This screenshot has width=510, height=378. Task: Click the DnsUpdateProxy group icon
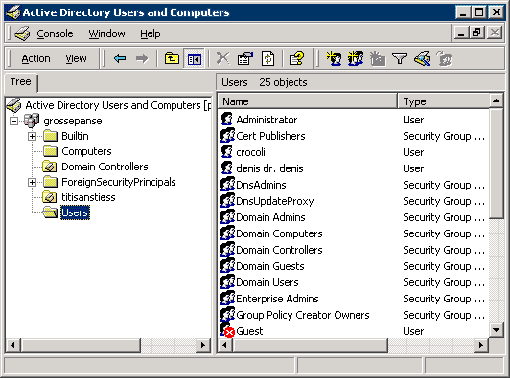[x=227, y=200]
